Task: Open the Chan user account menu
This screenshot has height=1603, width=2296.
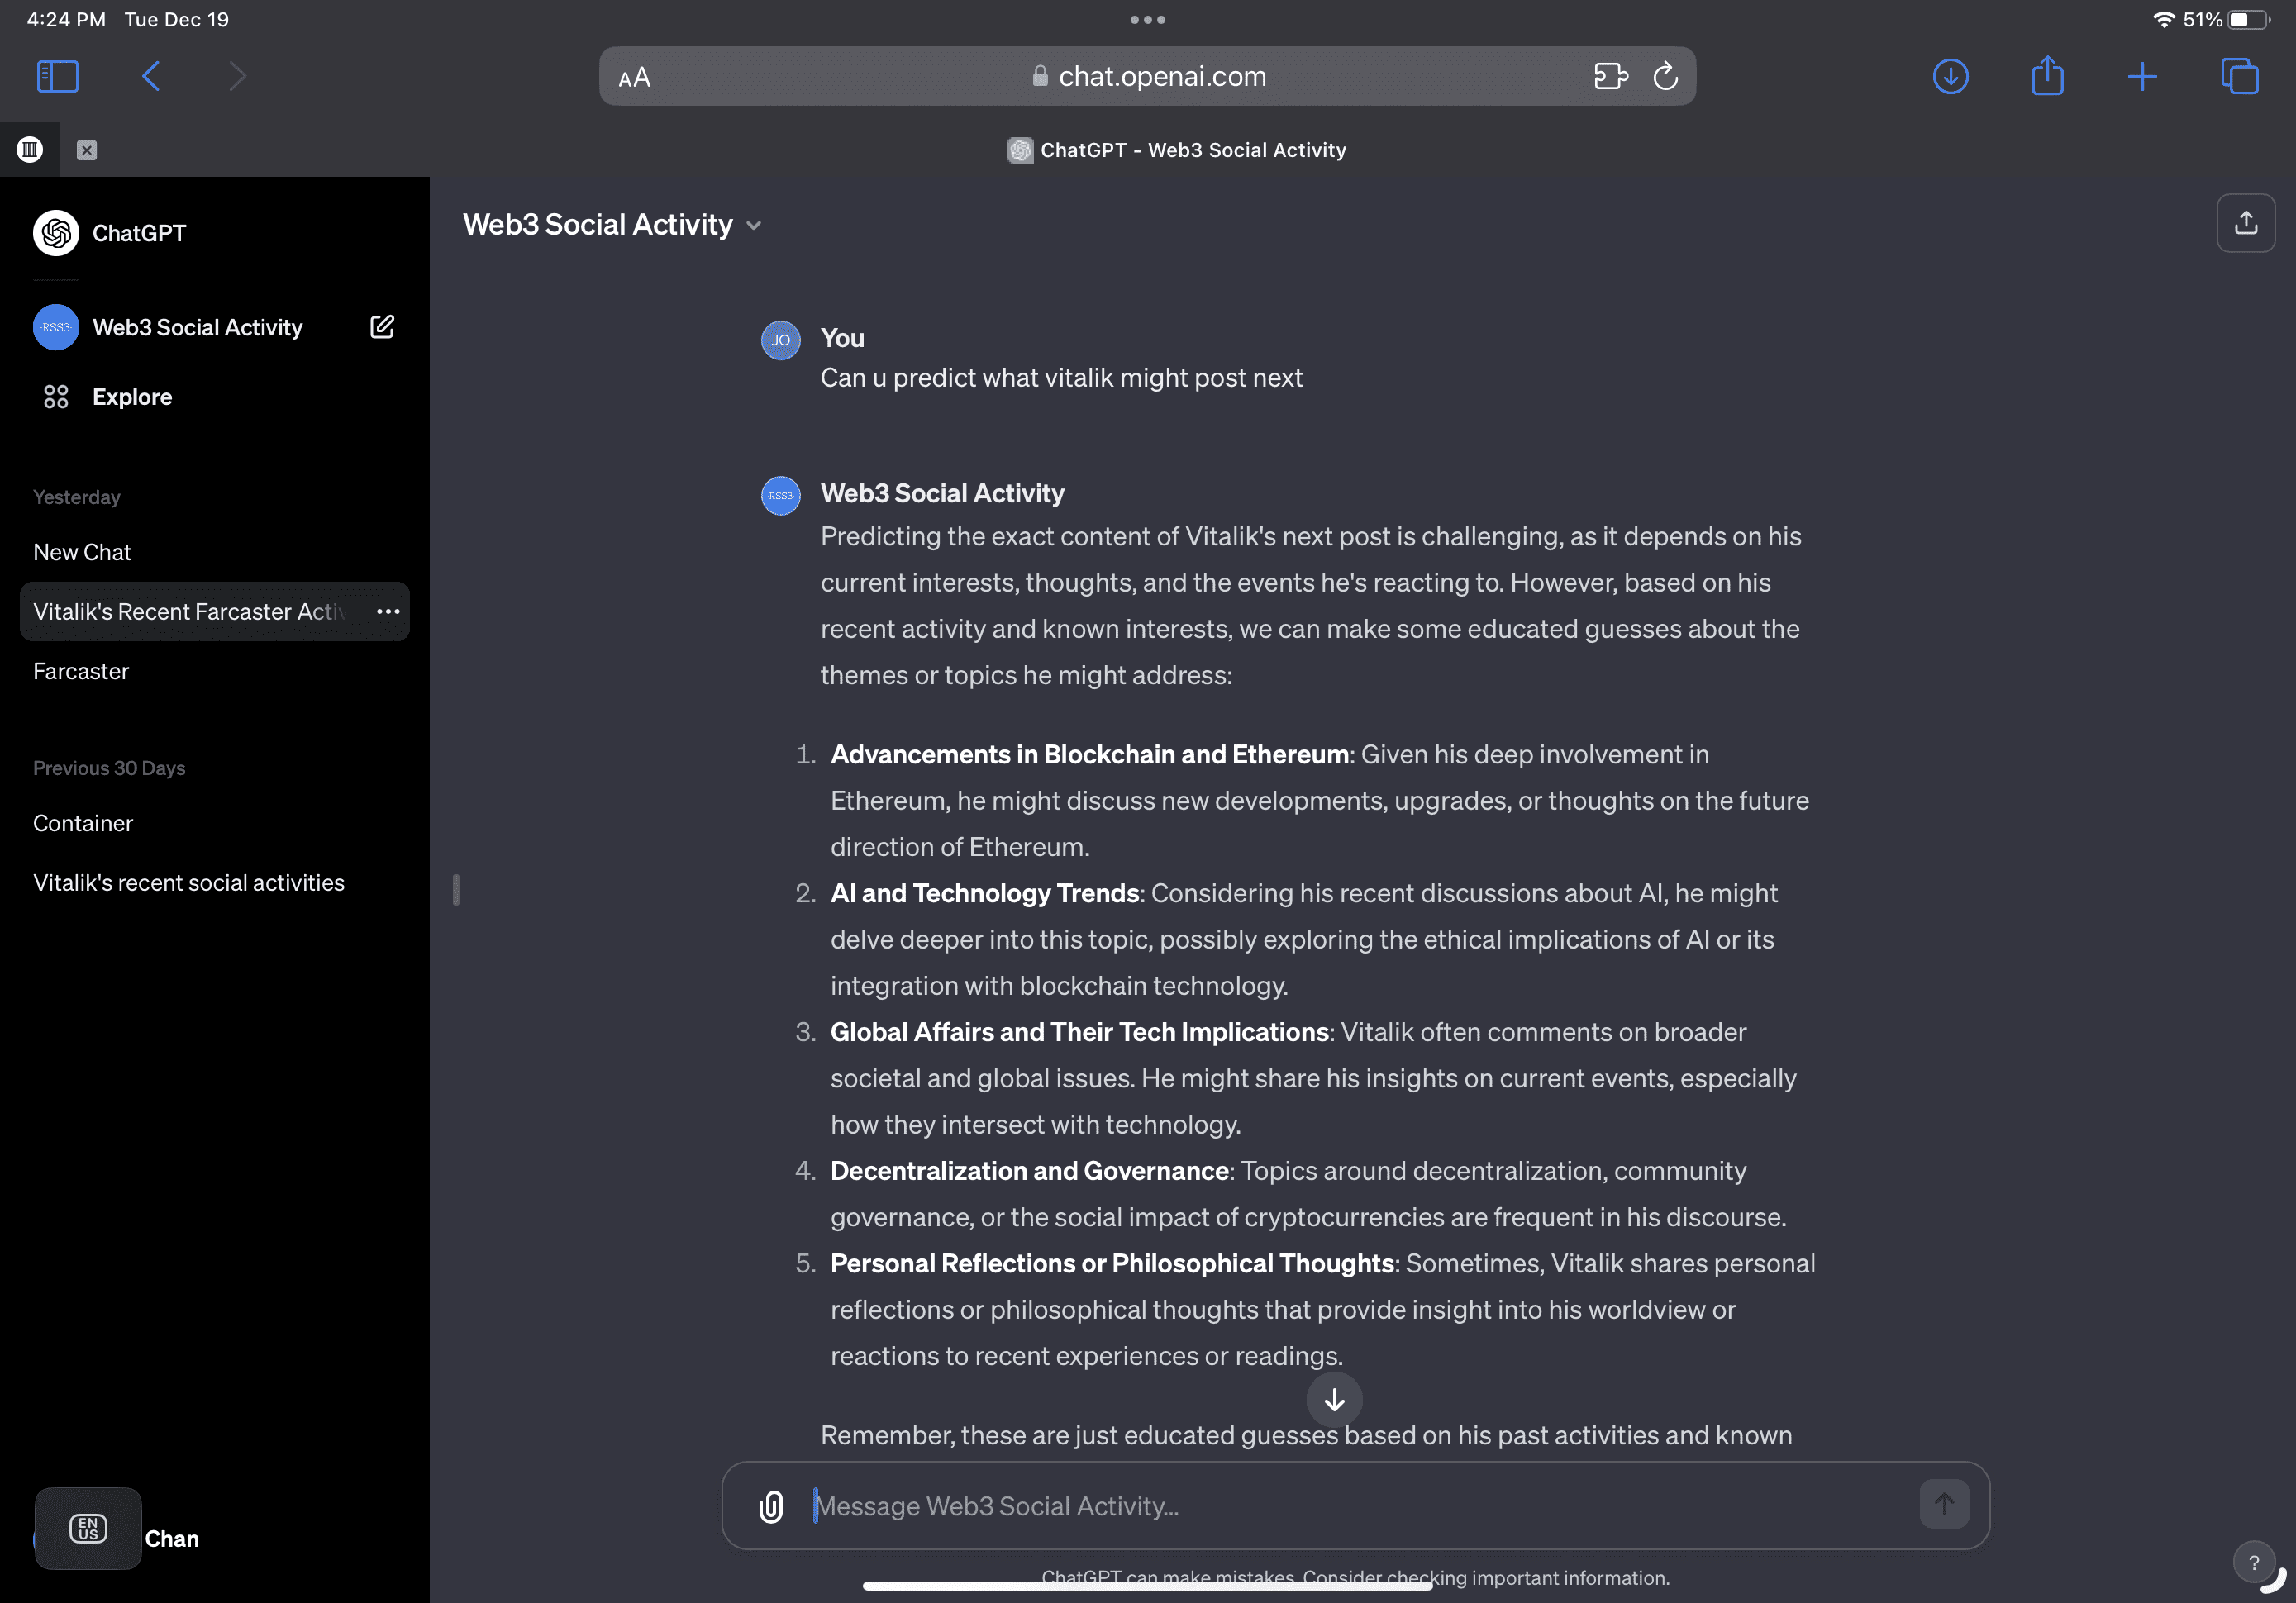Action: 172,1539
